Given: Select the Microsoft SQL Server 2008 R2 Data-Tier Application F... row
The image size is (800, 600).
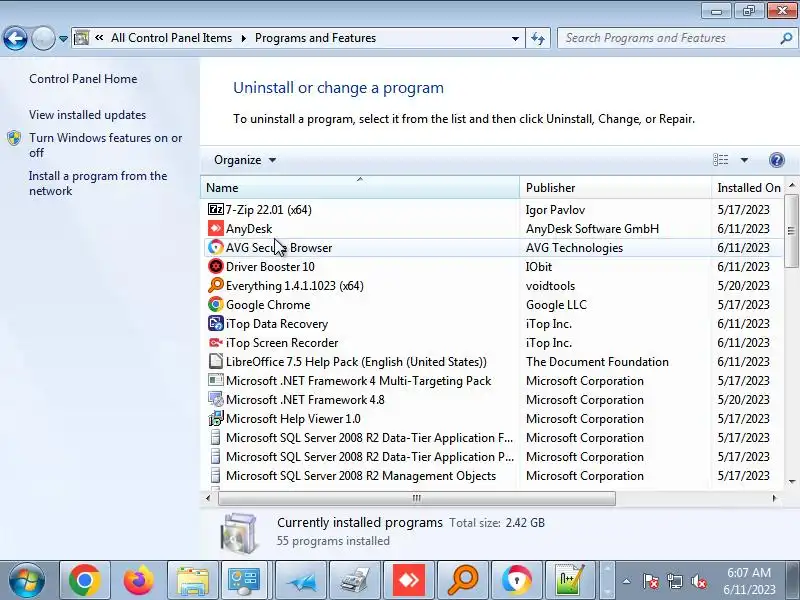Looking at the screenshot, I should tap(492, 438).
